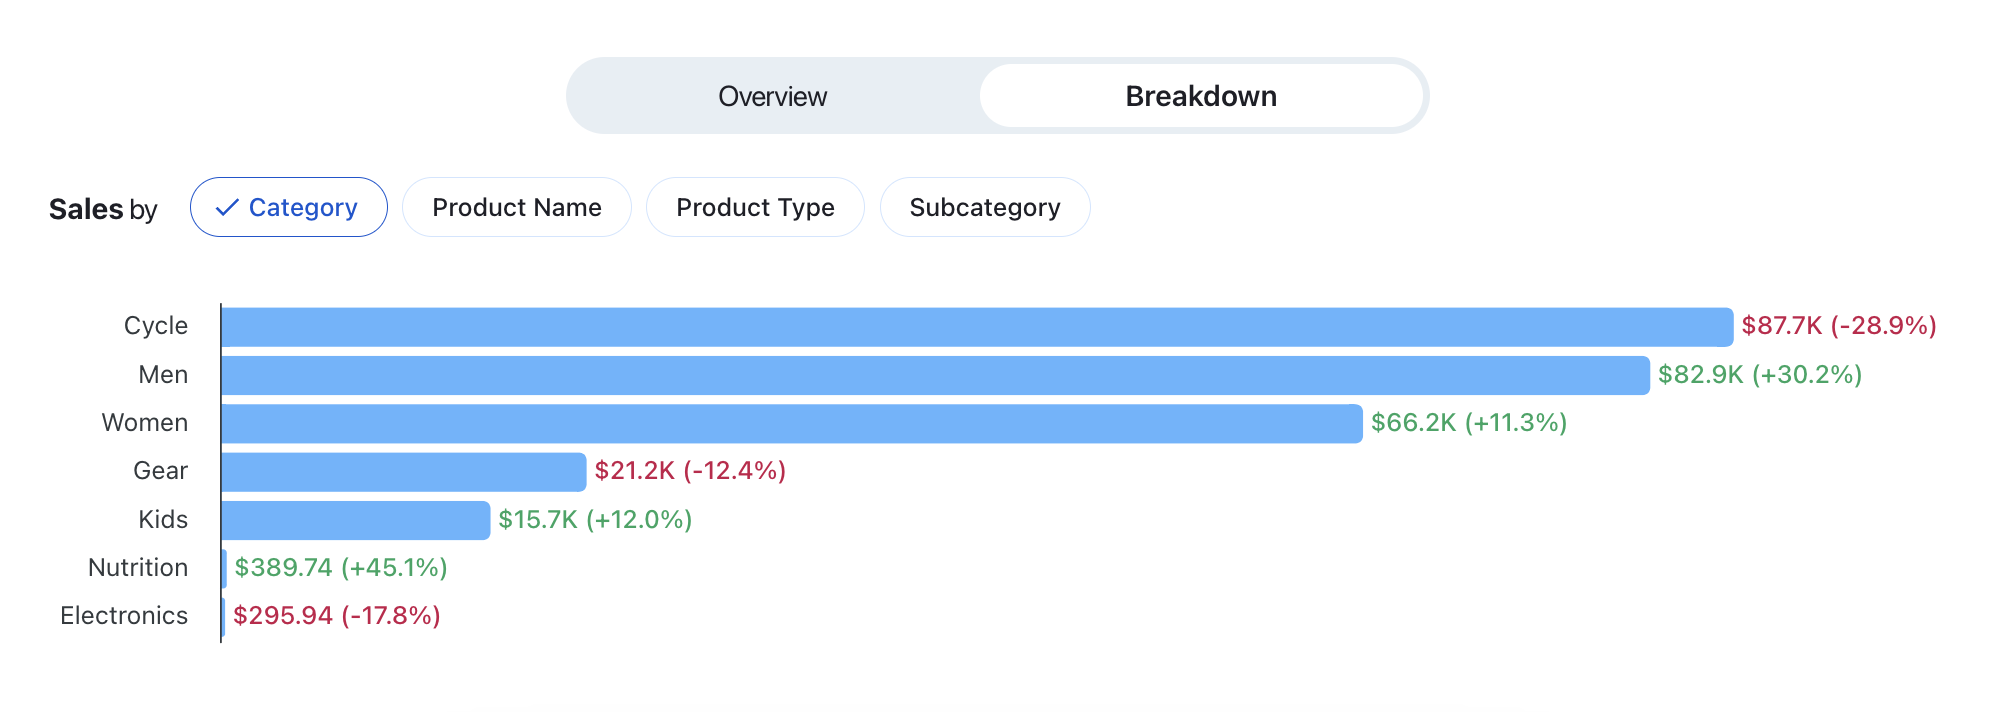
Task: Toggle the Category filter chip
Action: [x=289, y=207]
